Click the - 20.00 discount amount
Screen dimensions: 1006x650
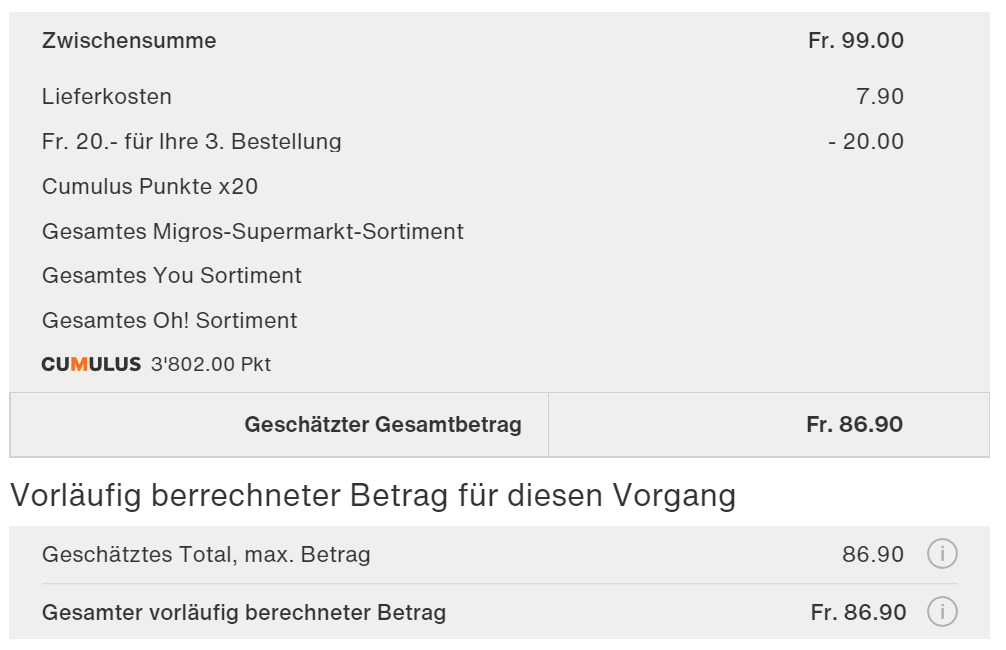click(x=866, y=142)
